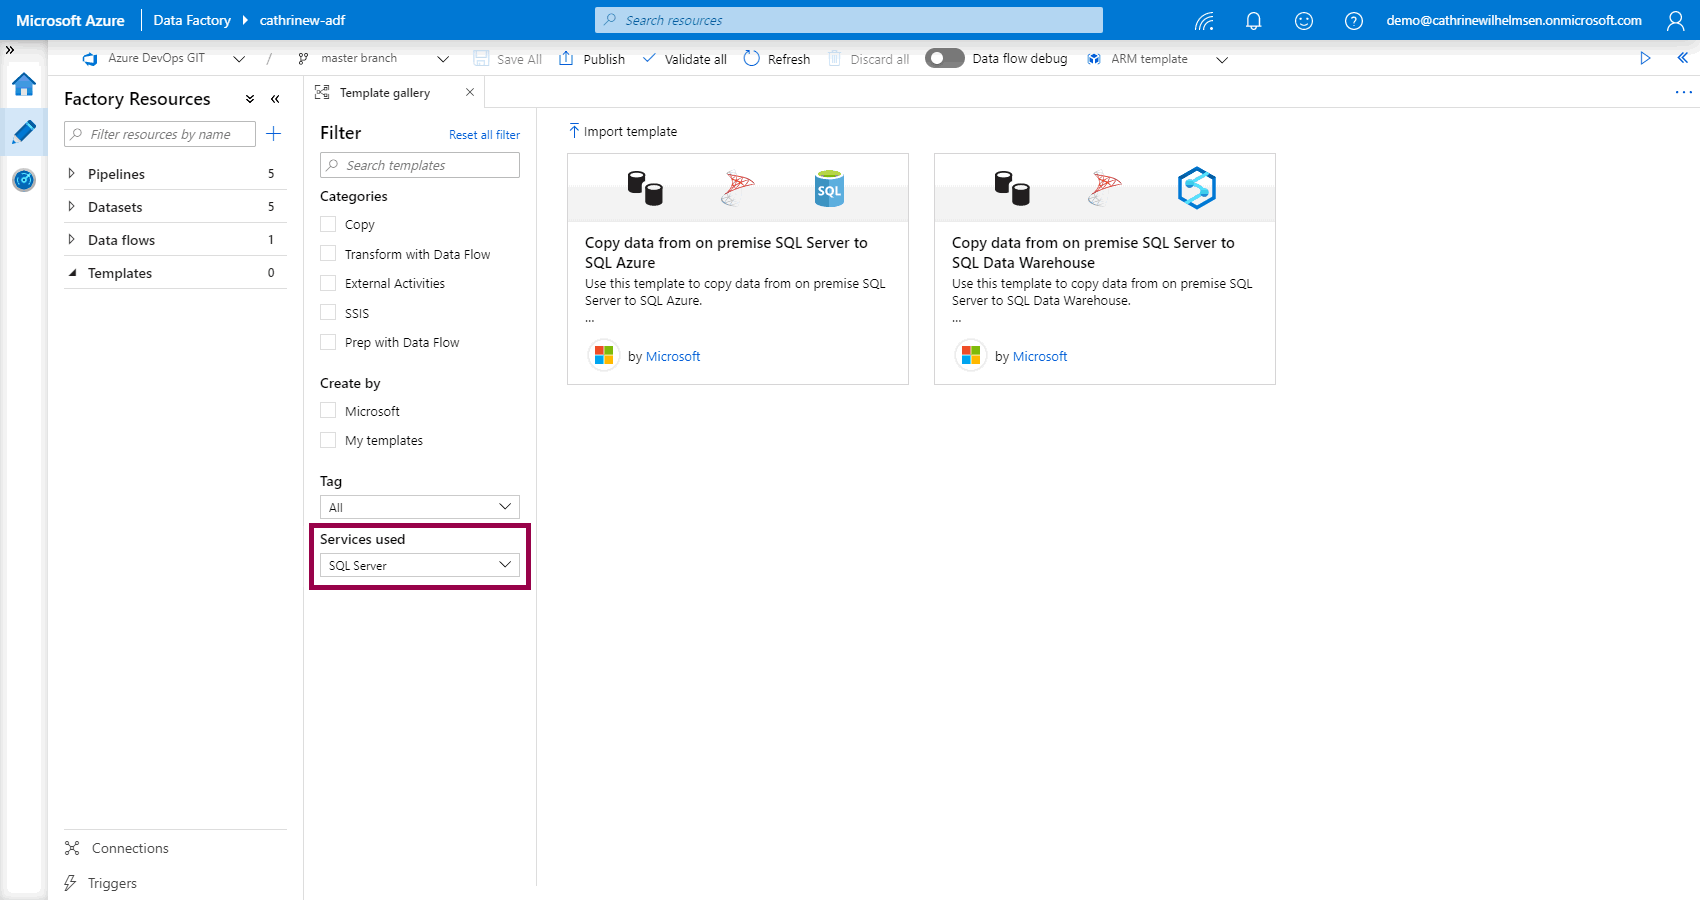Viewport: 1700px width, 900px height.
Task: Click the notifications bell icon
Action: click(x=1253, y=21)
